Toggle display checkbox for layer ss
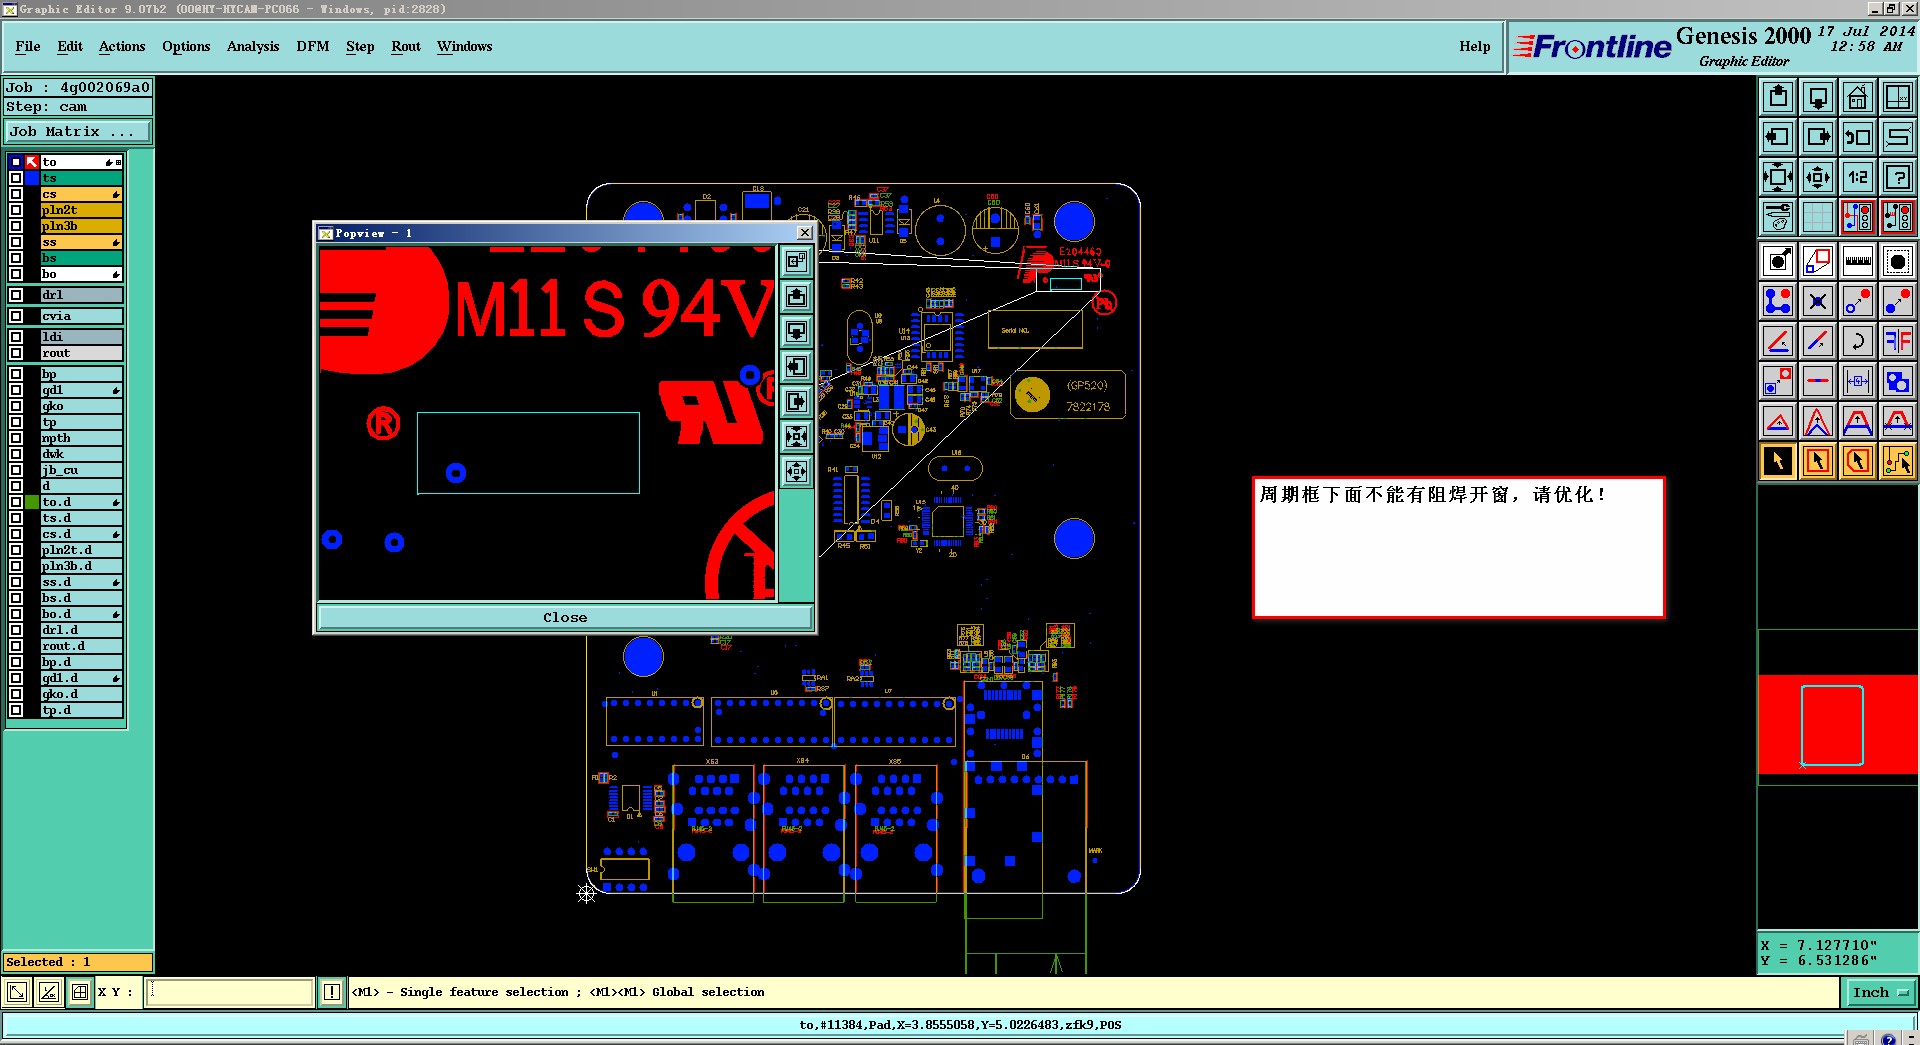1920x1045 pixels. tap(16, 242)
